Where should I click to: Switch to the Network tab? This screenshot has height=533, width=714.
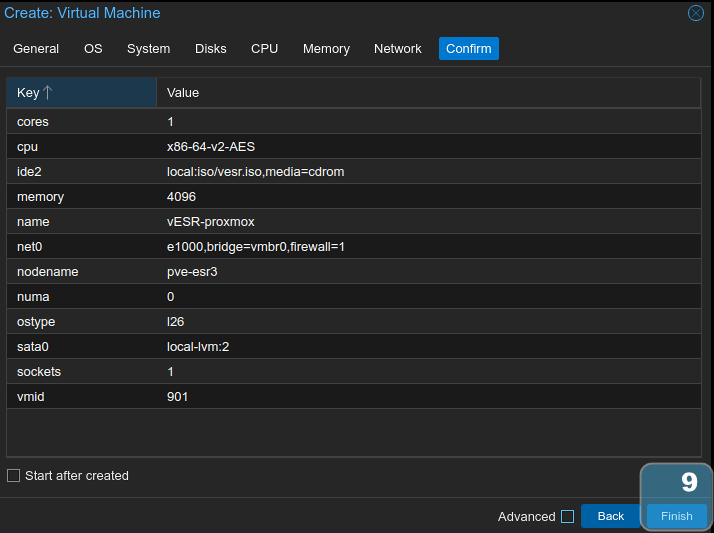coord(397,48)
